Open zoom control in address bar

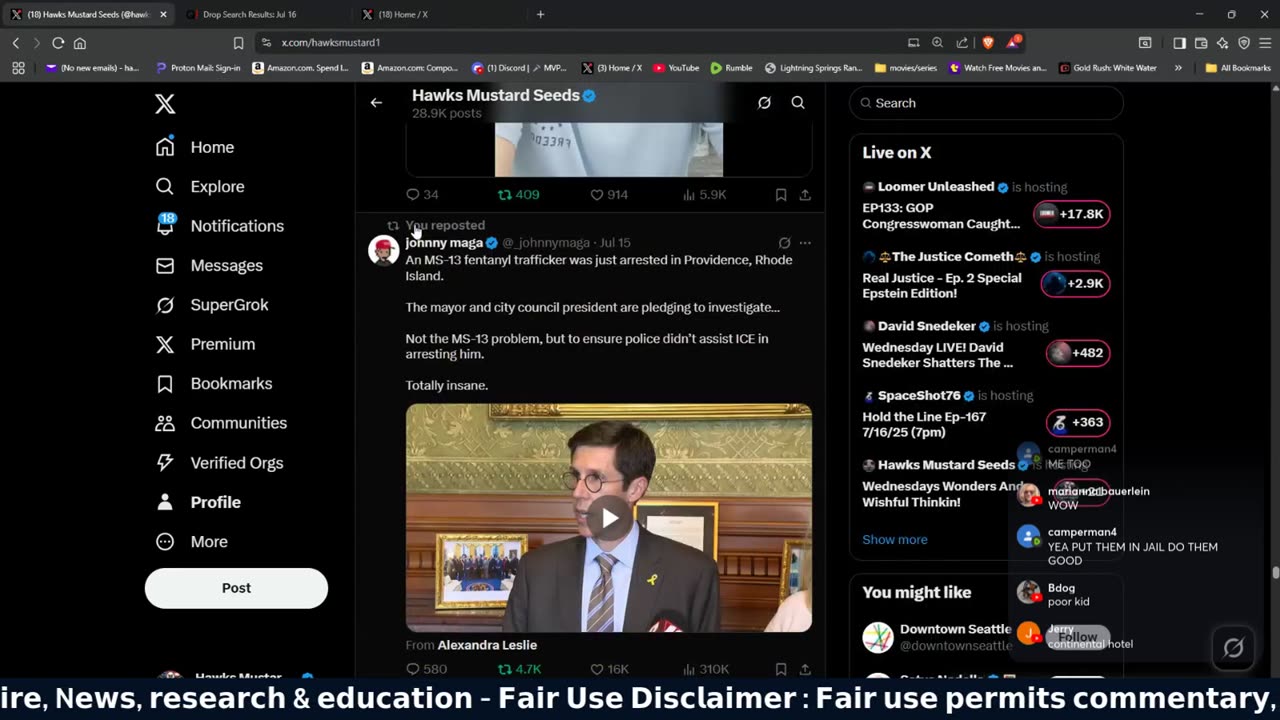[937, 43]
